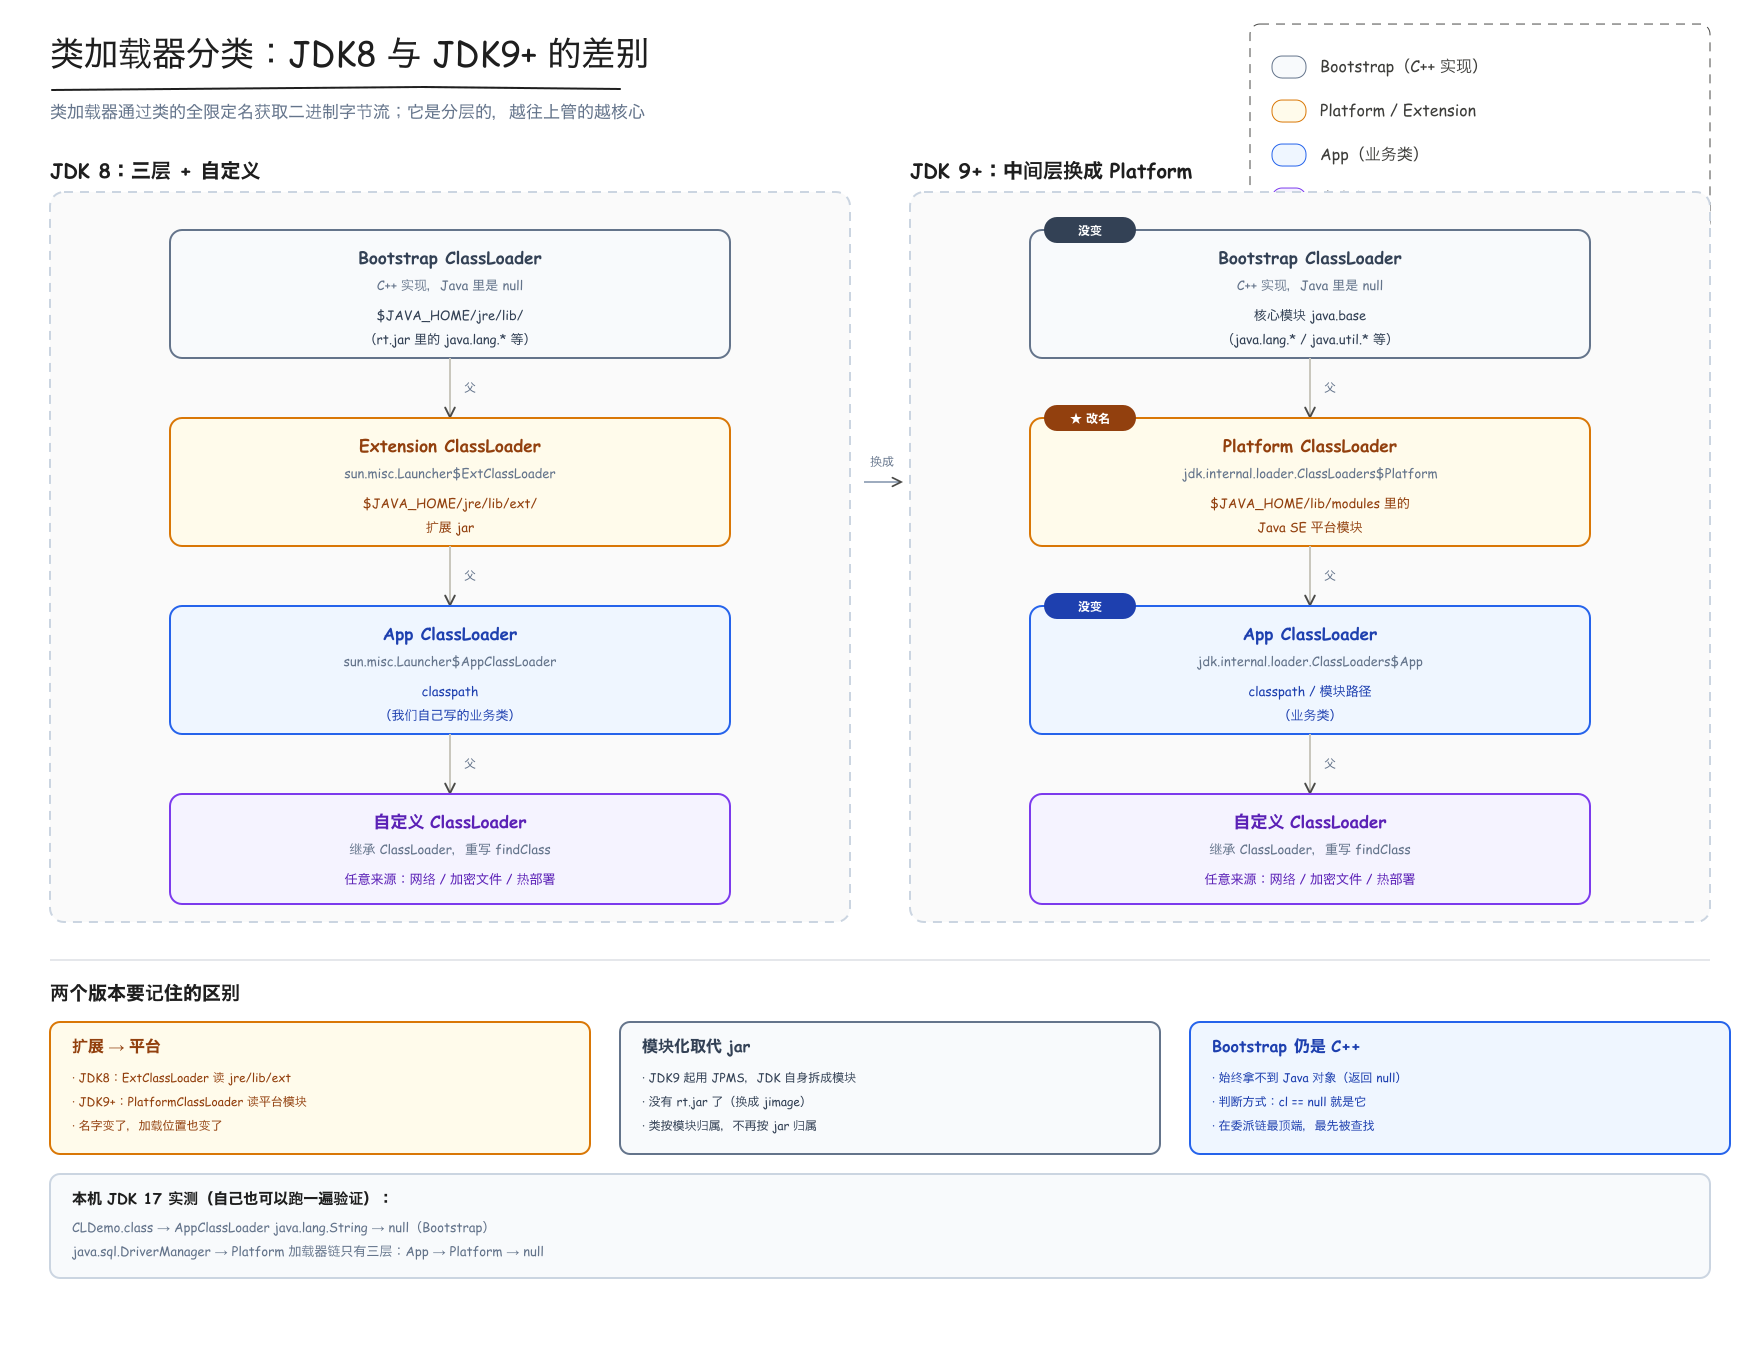This screenshot has height=1358, width=1760.
Task: Click the line starting 'CLDemo.class → AppClassLoader'
Action: click(x=280, y=1228)
